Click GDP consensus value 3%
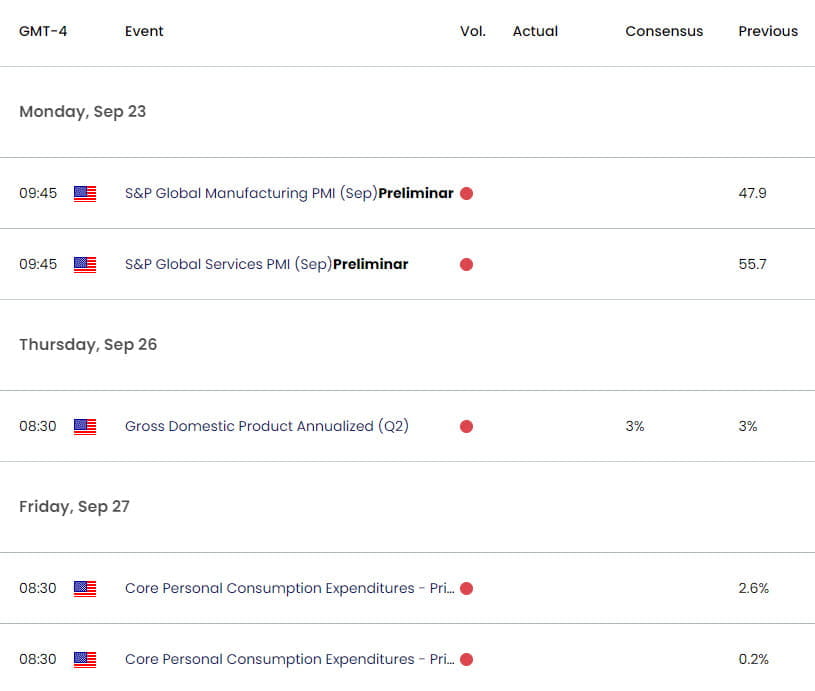 (635, 426)
